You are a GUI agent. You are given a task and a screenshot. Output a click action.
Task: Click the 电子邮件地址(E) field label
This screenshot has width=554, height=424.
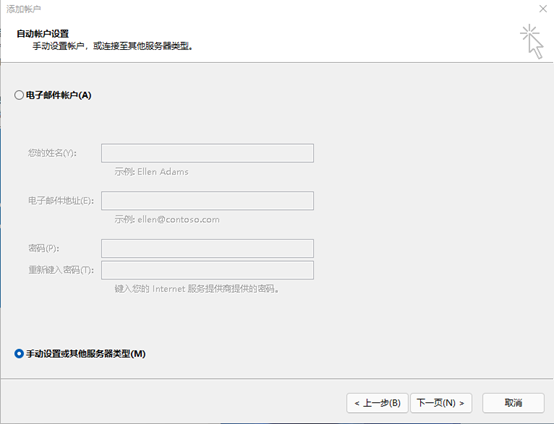tap(61, 201)
